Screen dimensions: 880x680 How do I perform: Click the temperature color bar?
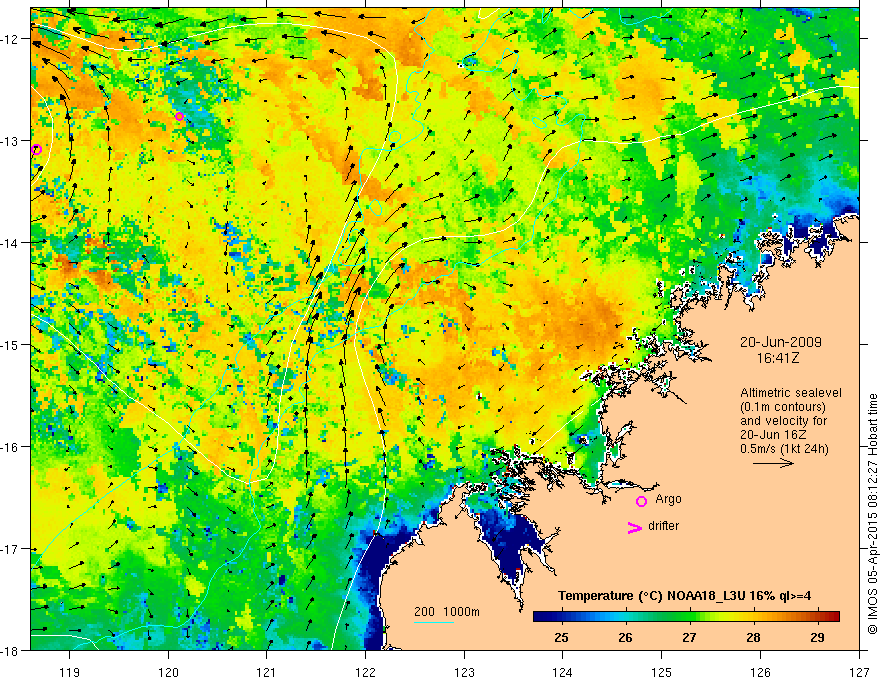click(x=686, y=617)
